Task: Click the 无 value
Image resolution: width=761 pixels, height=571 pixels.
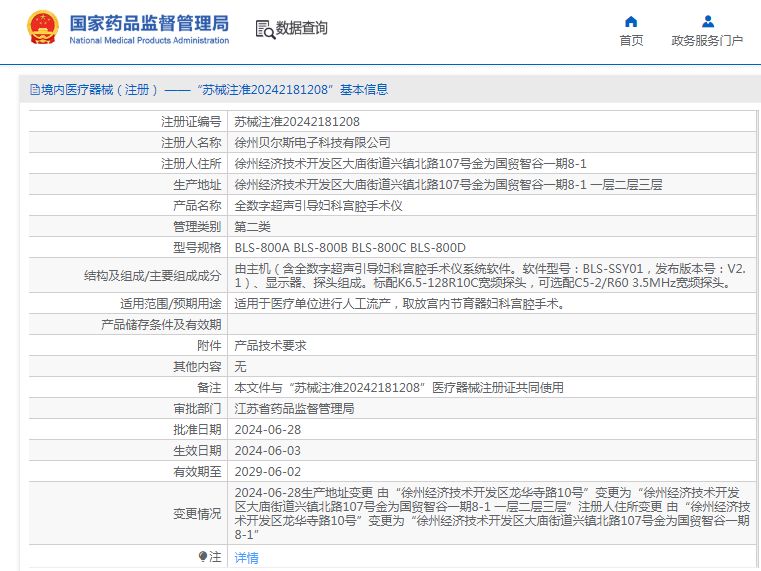Action: point(240,367)
